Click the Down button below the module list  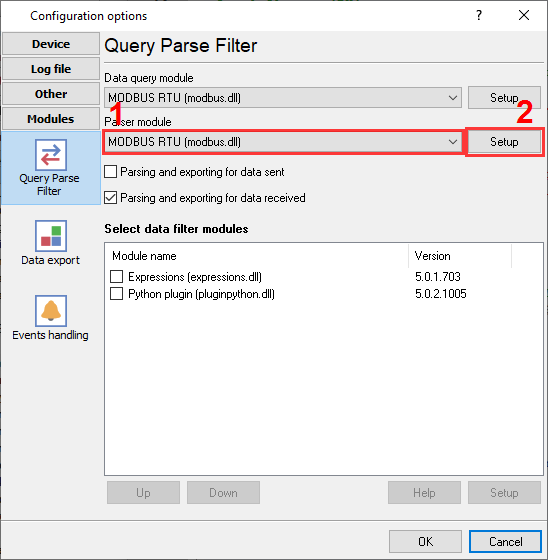[223, 492]
